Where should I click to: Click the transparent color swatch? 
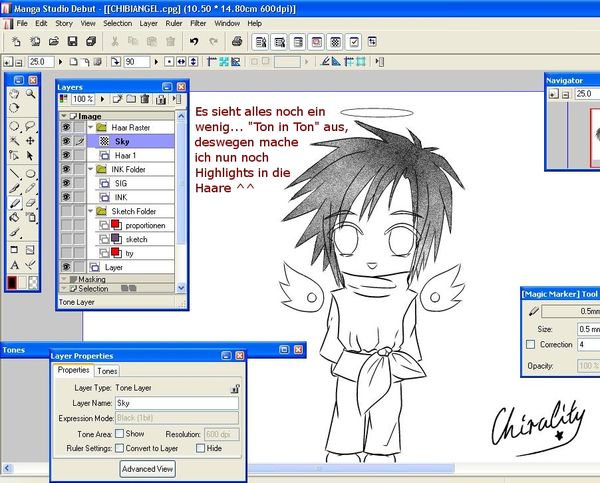[x=33, y=282]
